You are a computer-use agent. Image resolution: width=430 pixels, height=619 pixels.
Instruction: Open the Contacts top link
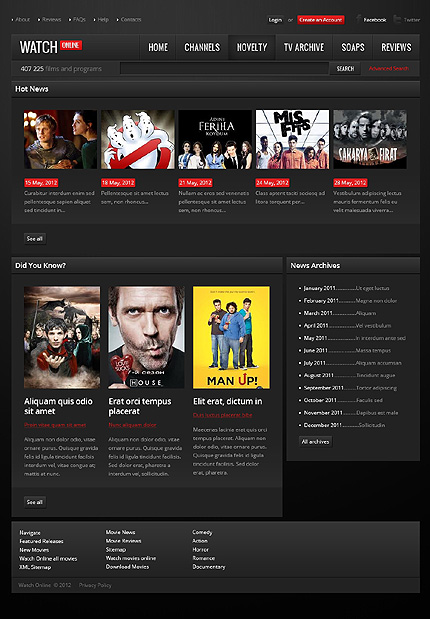[x=131, y=19]
